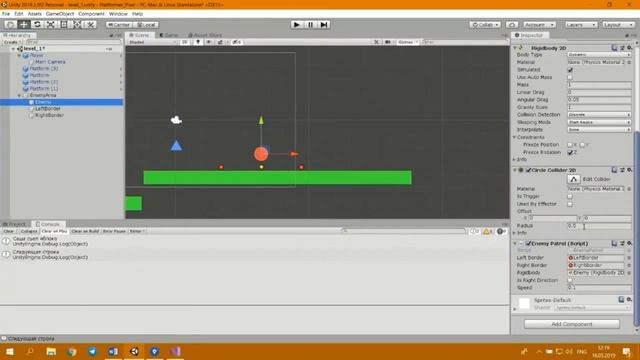Open Gizmos dropdown in Scene view
640x360 pixels.
pyautogui.click(x=408, y=42)
